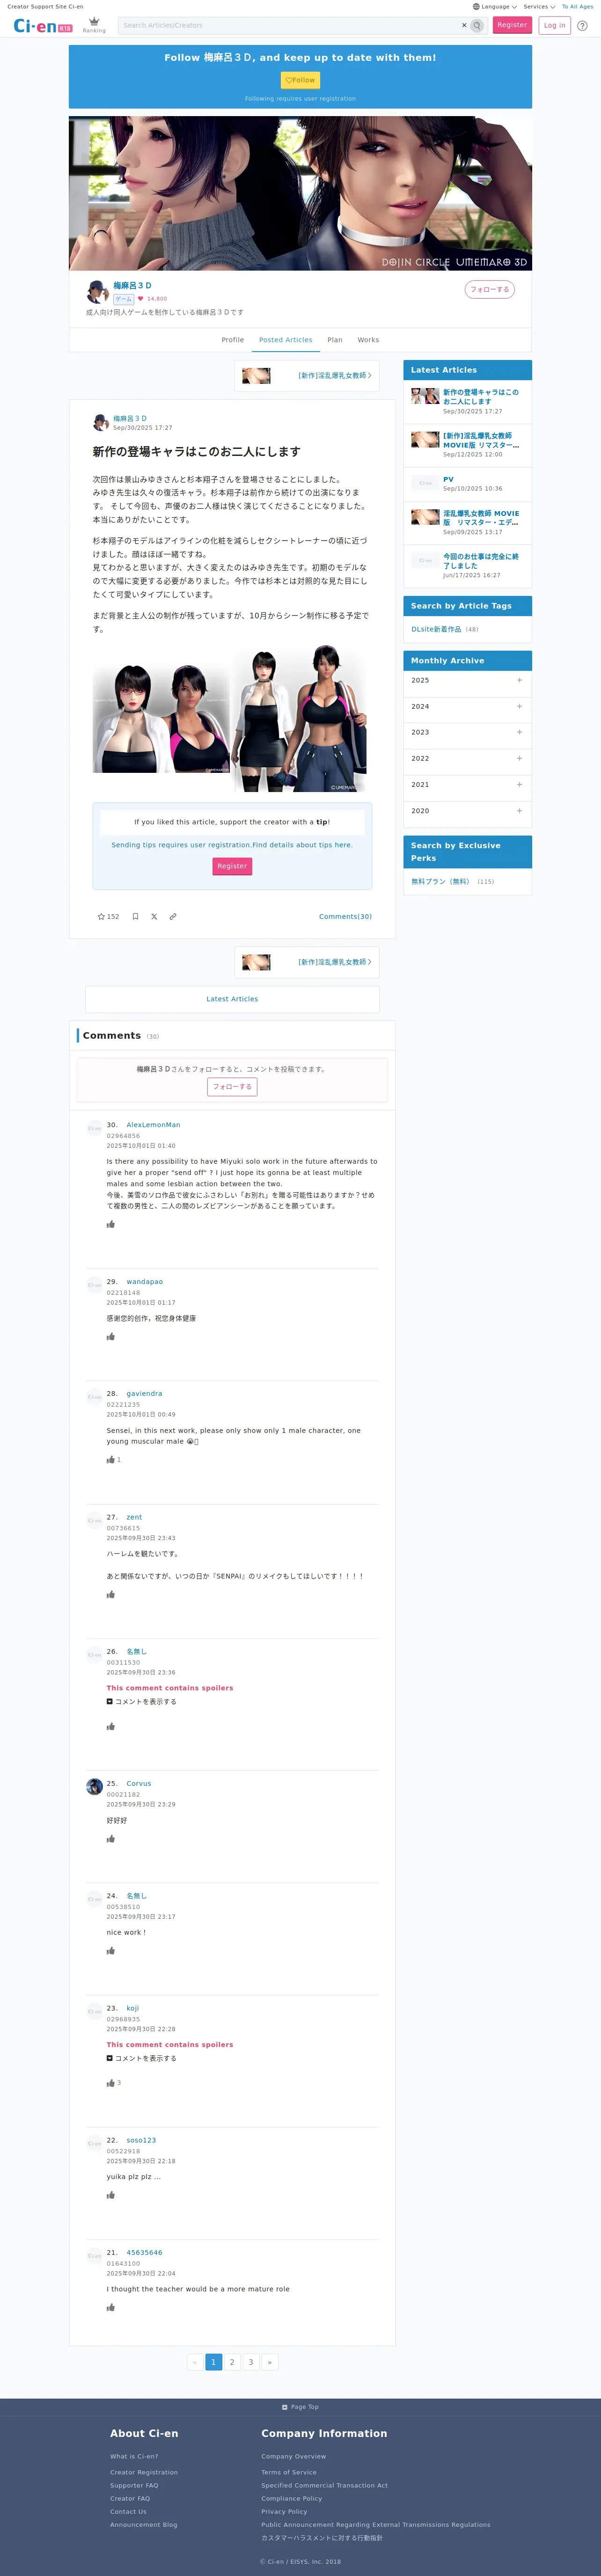Like comment 22 by soso123
This screenshot has height=2576, width=601.
pyautogui.click(x=111, y=2195)
